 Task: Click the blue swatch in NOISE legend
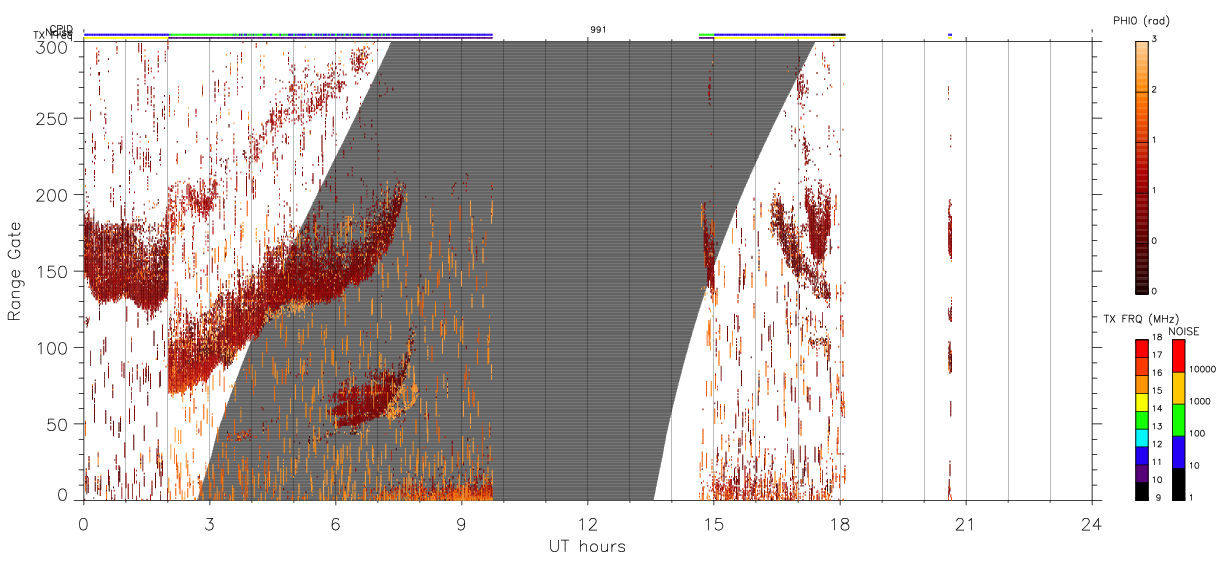click(1178, 452)
